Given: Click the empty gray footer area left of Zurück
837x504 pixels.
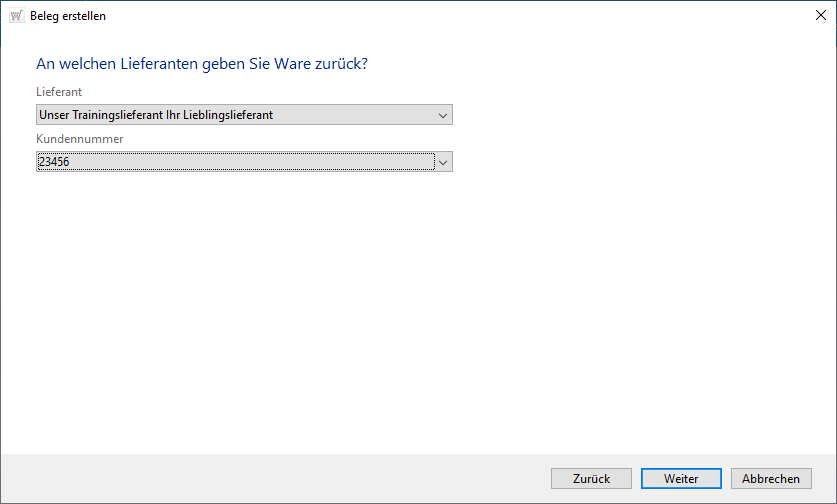Looking at the screenshot, I should click(x=270, y=479).
